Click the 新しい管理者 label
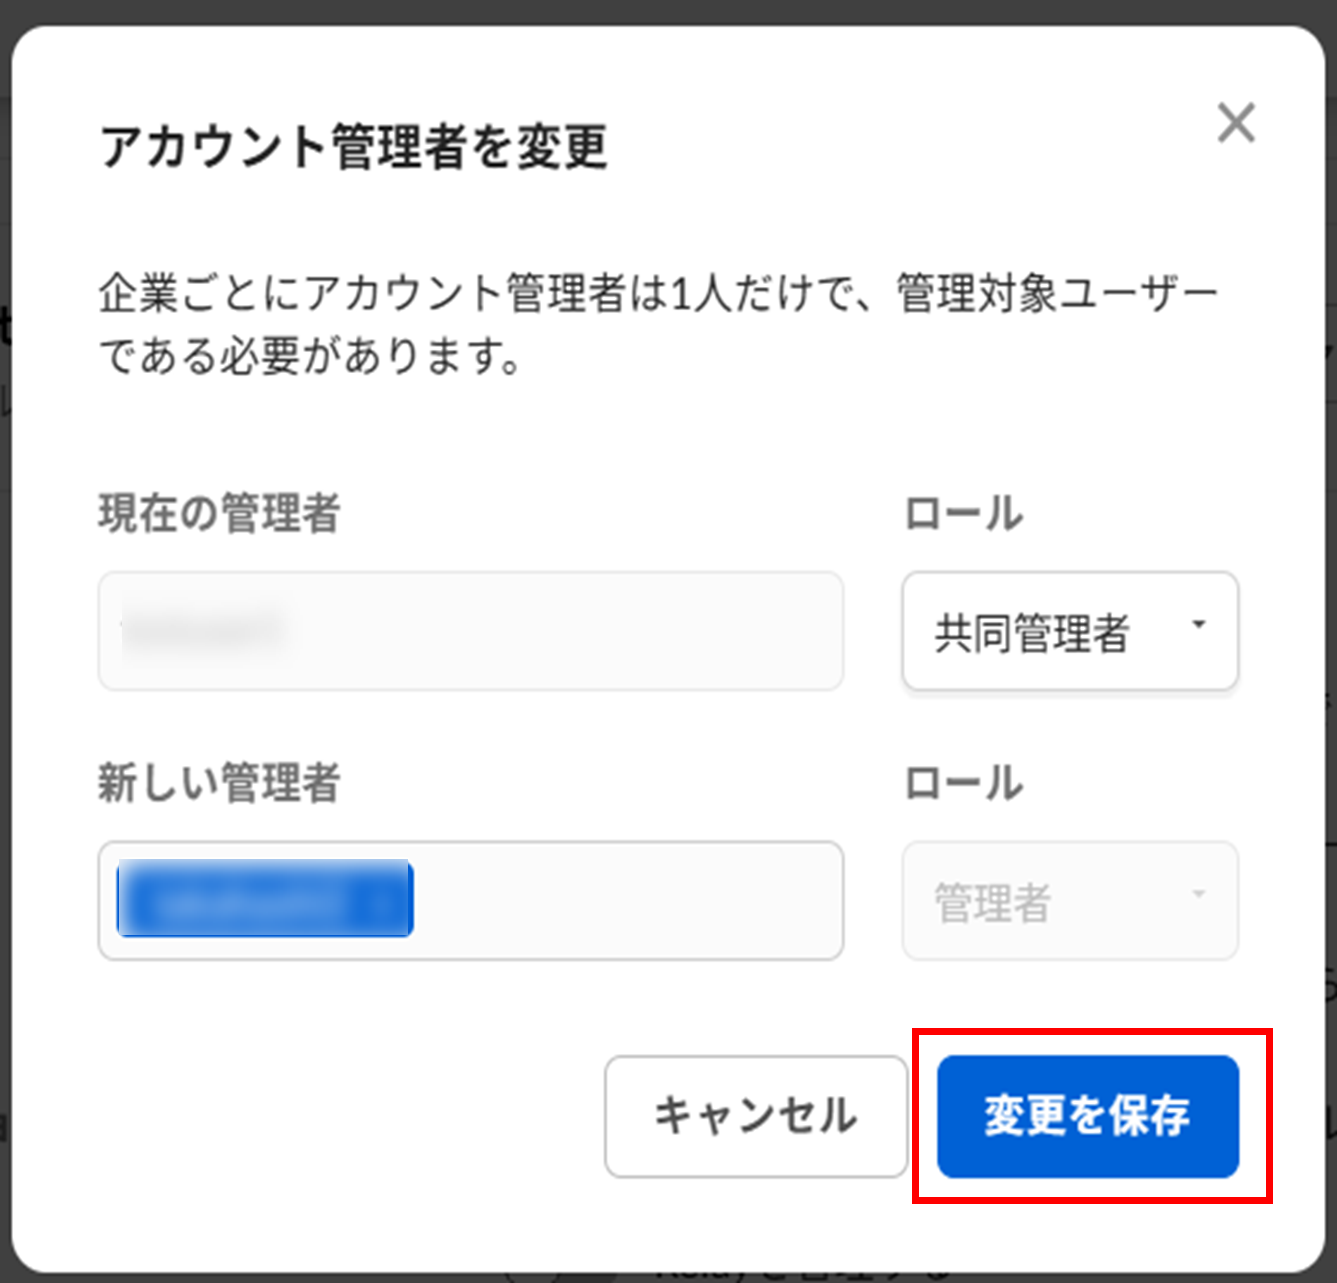 (x=219, y=783)
